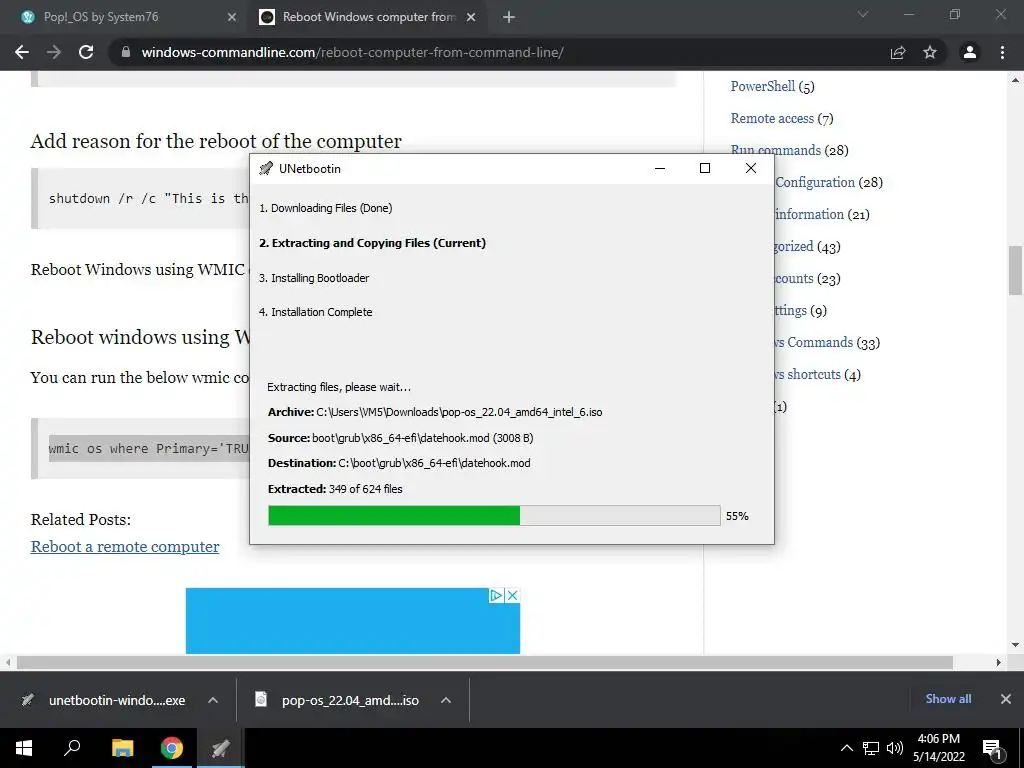This screenshot has width=1024, height=768.
Task: Close the Reboot Windows computer tab
Action: pos(471,18)
